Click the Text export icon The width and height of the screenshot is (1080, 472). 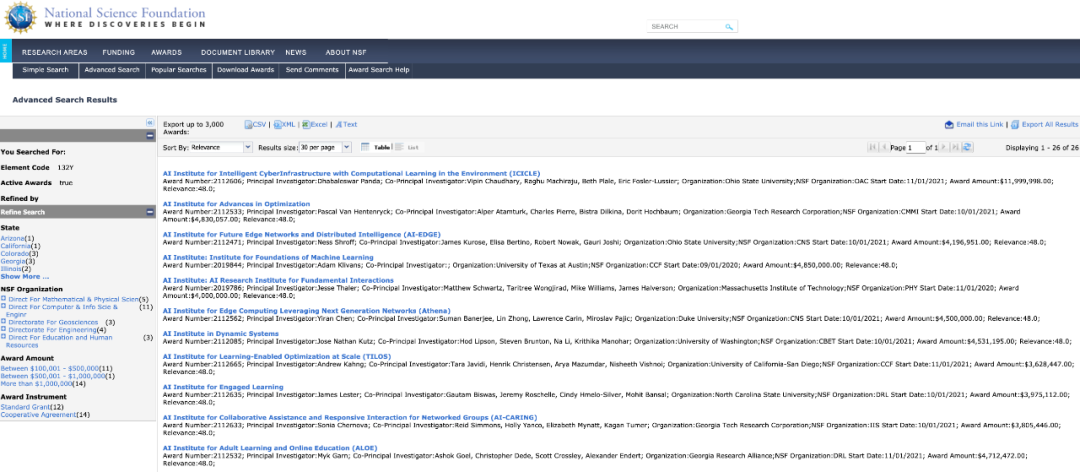(x=339, y=125)
